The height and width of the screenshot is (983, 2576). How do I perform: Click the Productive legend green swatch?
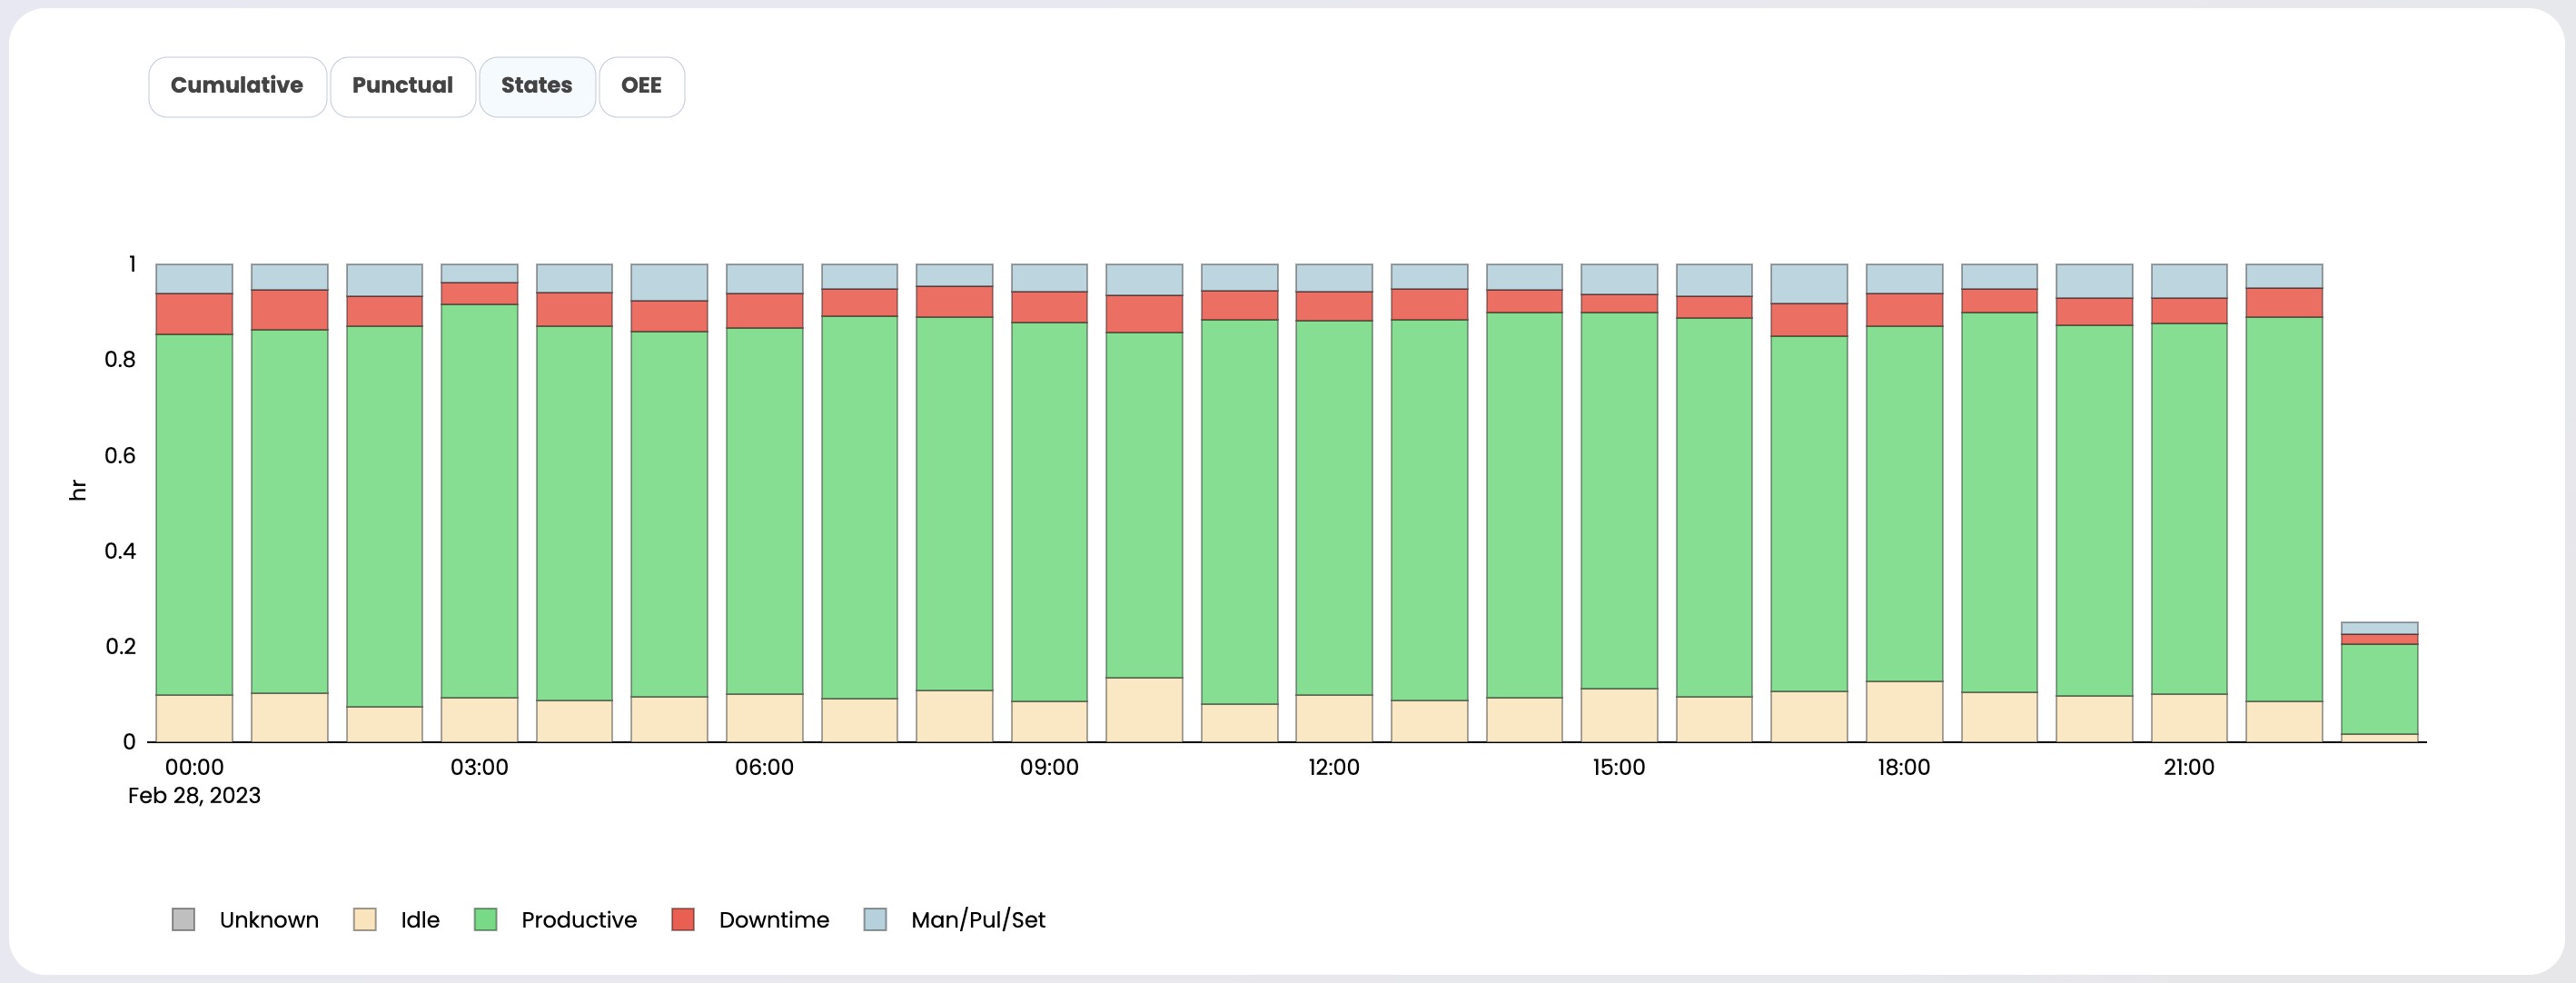click(x=485, y=919)
